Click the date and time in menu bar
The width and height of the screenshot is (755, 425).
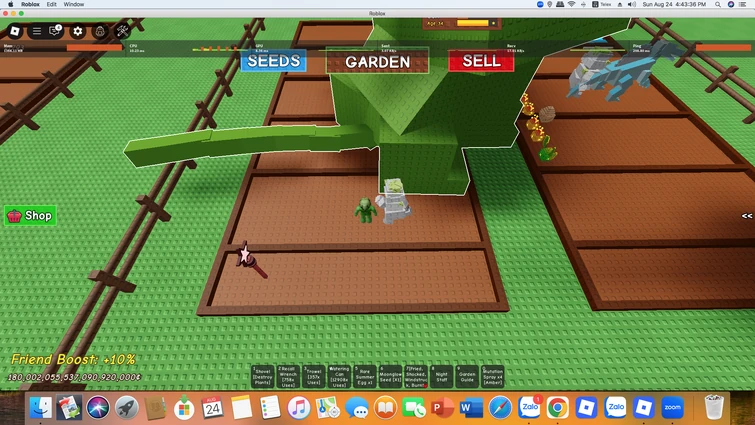[674, 4]
